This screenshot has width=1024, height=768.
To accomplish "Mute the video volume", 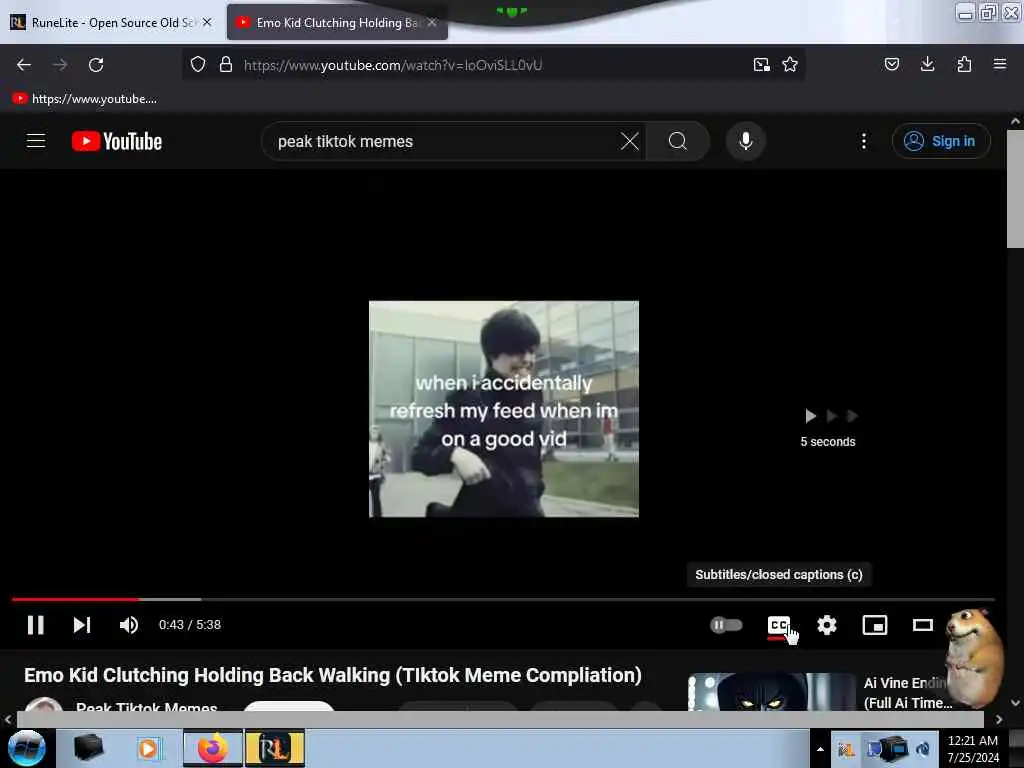I will 129,625.
